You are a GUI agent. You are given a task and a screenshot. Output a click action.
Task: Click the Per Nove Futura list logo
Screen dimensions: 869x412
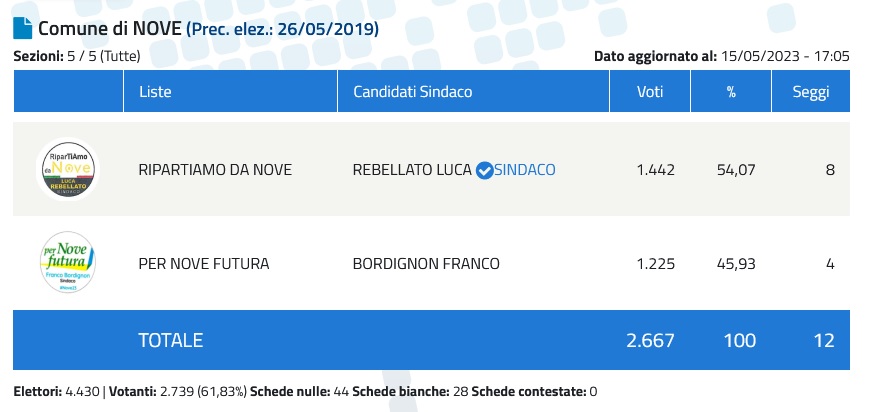click(68, 263)
